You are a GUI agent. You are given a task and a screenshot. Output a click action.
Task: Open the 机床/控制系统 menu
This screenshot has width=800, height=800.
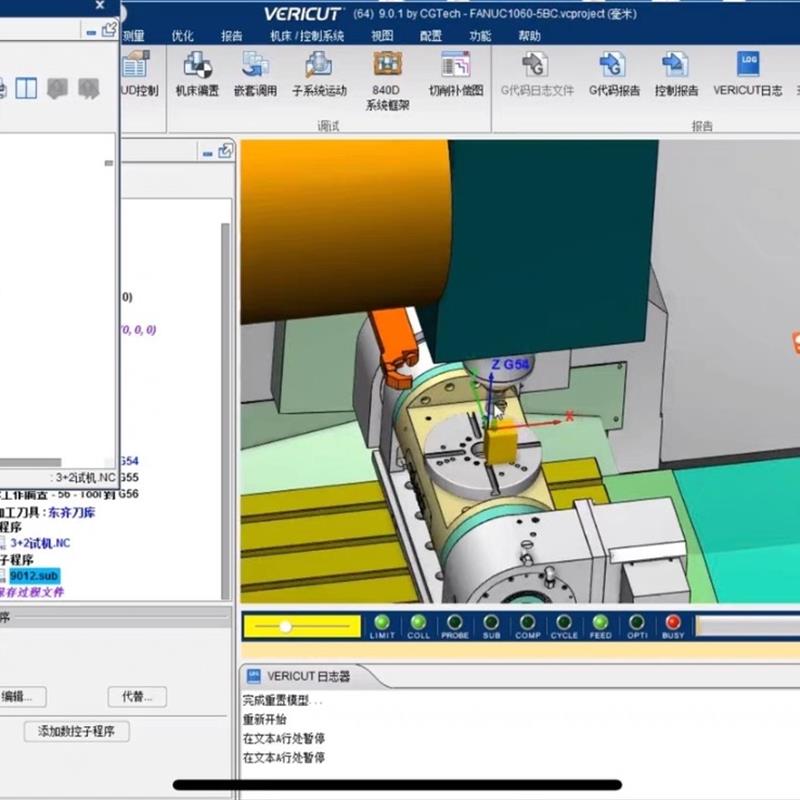click(307, 36)
